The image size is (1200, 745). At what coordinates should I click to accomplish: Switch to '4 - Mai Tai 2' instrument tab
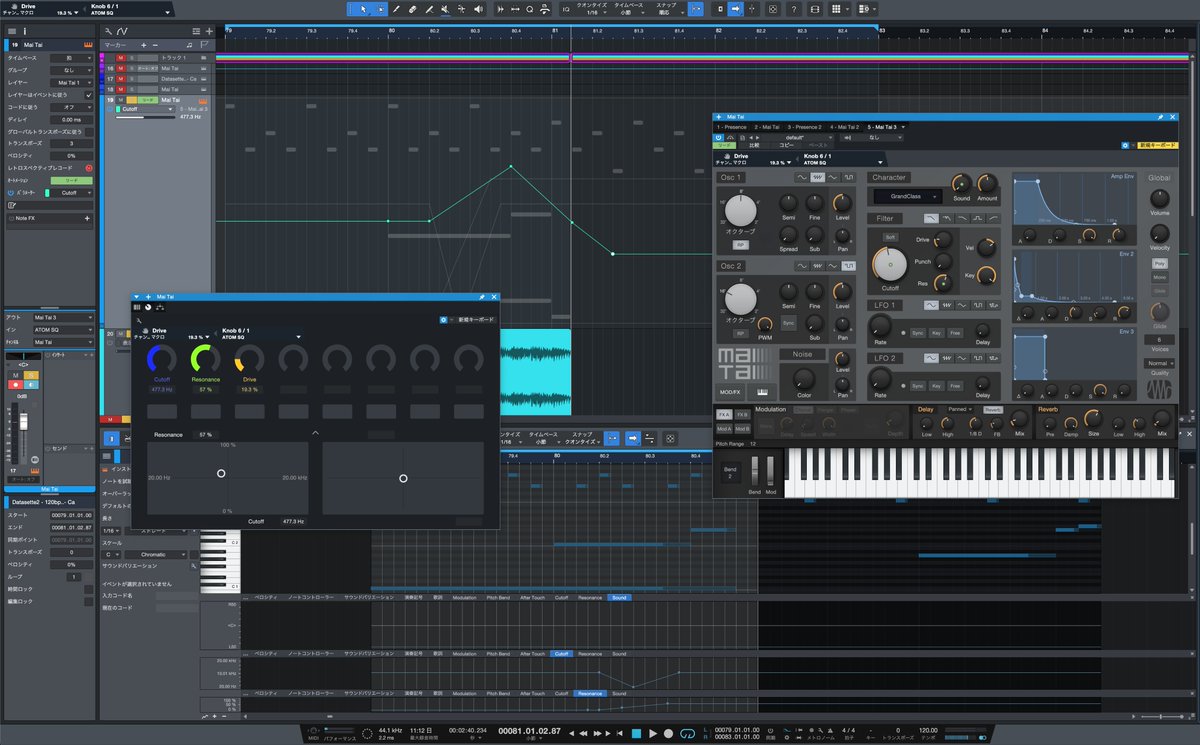click(843, 127)
